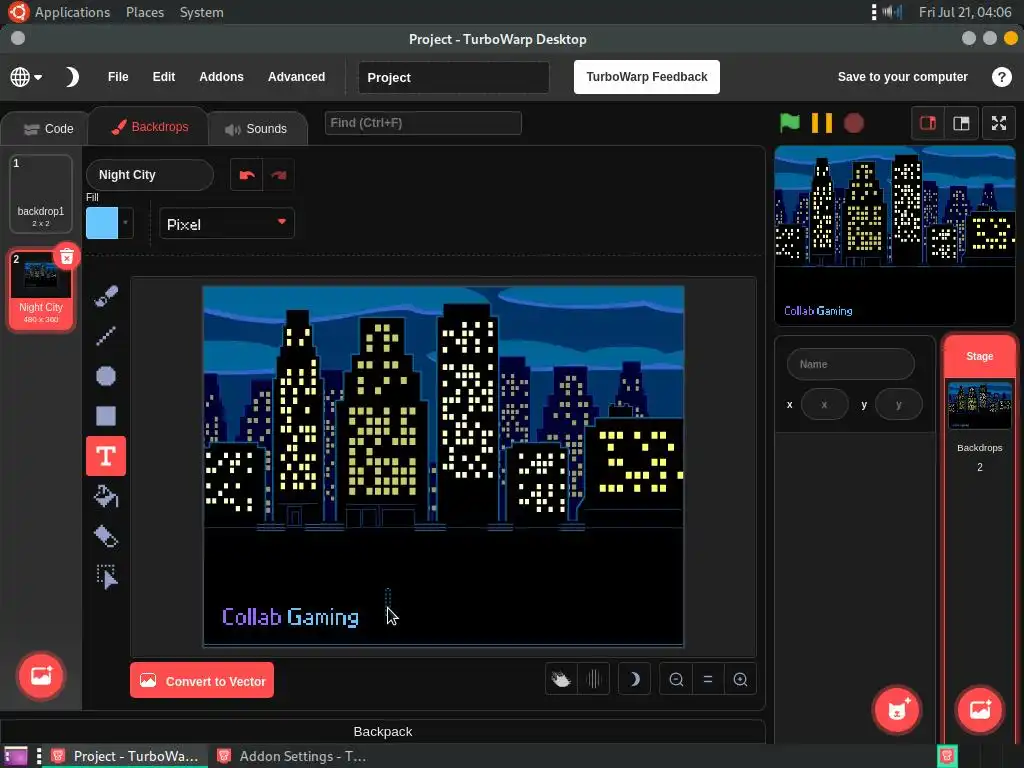
Task: Switch to Addon Settings taskbar window
Action: point(291,756)
